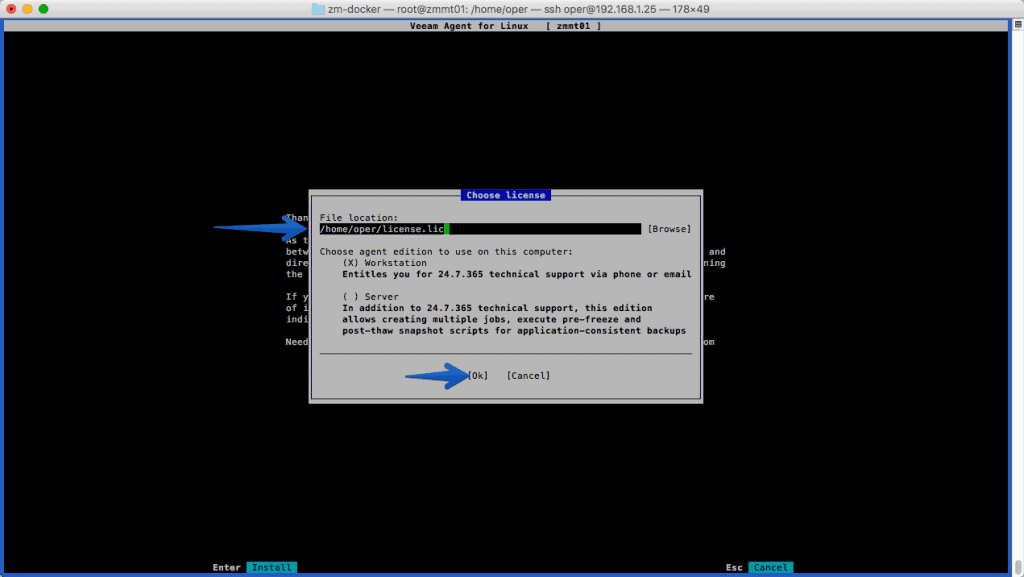The image size is (1024, 577).
Task: Click the yellow minimize window button
Action: coord(27,9)
